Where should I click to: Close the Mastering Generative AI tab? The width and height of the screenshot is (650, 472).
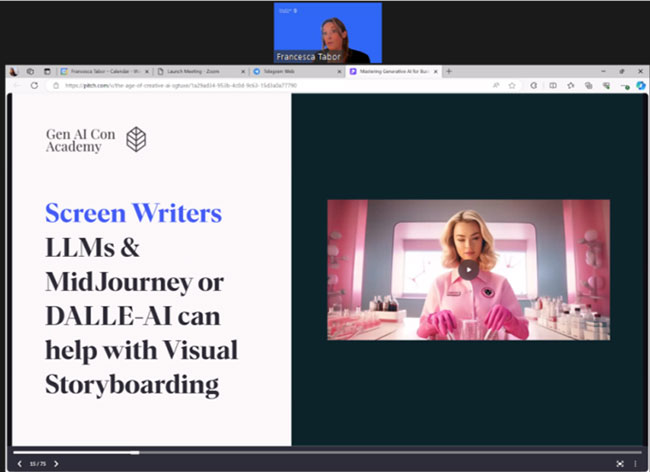[x=435, y=72]
